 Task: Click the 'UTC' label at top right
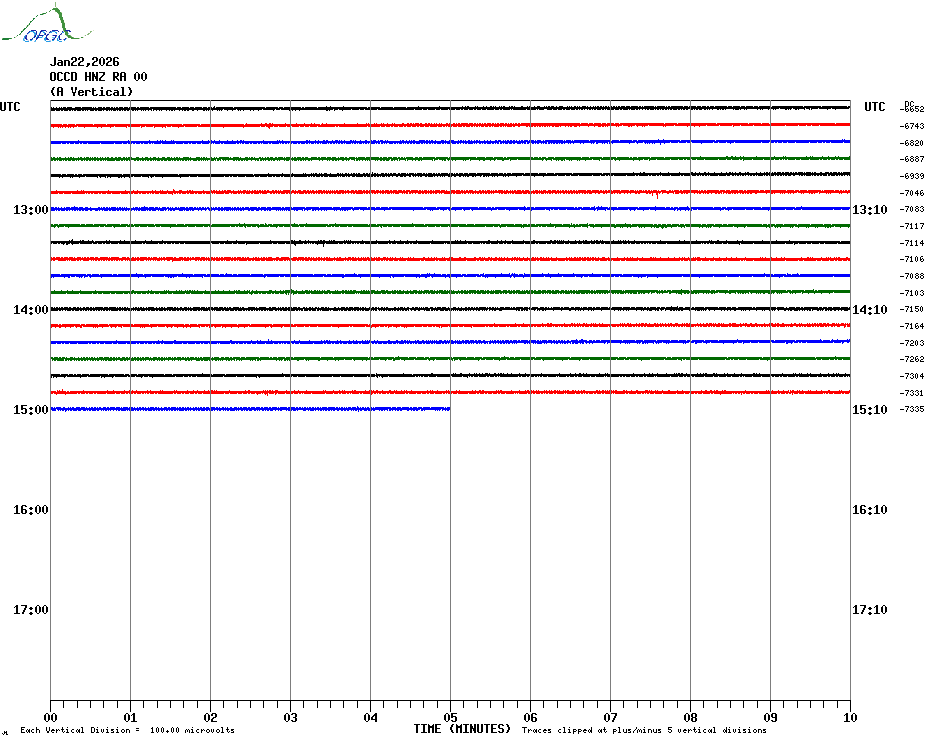(x=874, y=107)
